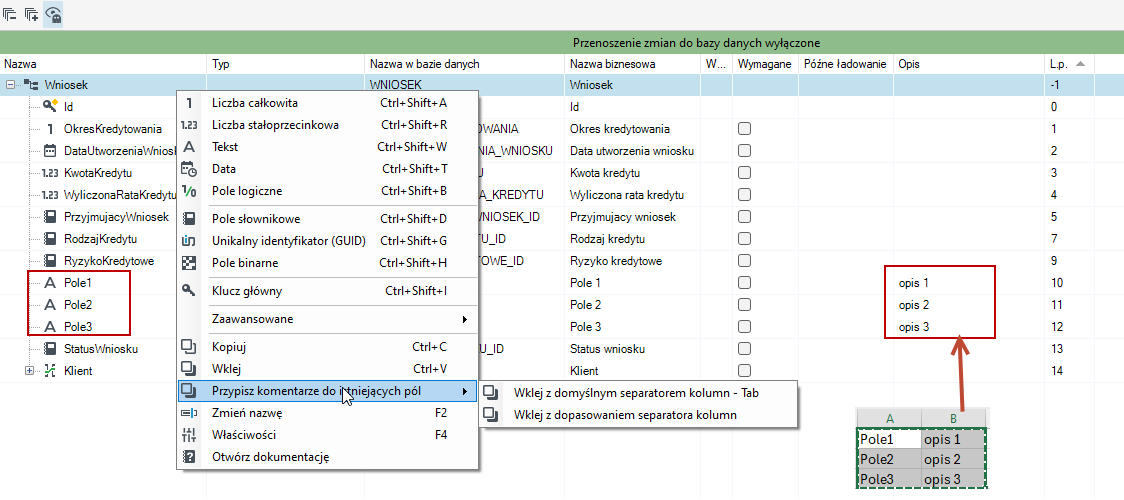This screenshot has height=500, width=1124.
Task: Click cell B with 'opis 1' in spreadsheet
Action: pyautogui.click(x=953, y=439)
